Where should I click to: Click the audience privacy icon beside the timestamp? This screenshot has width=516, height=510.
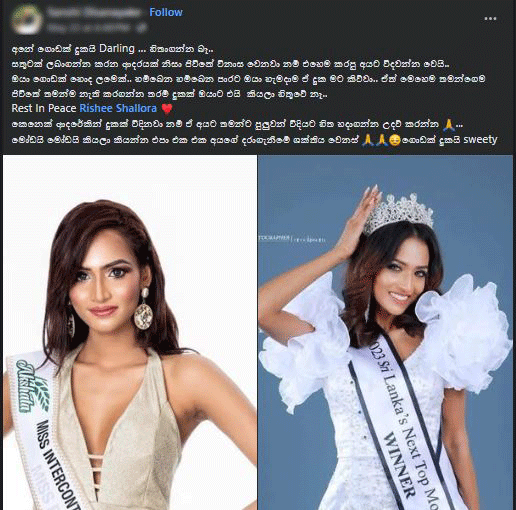(x=142, y=28)
